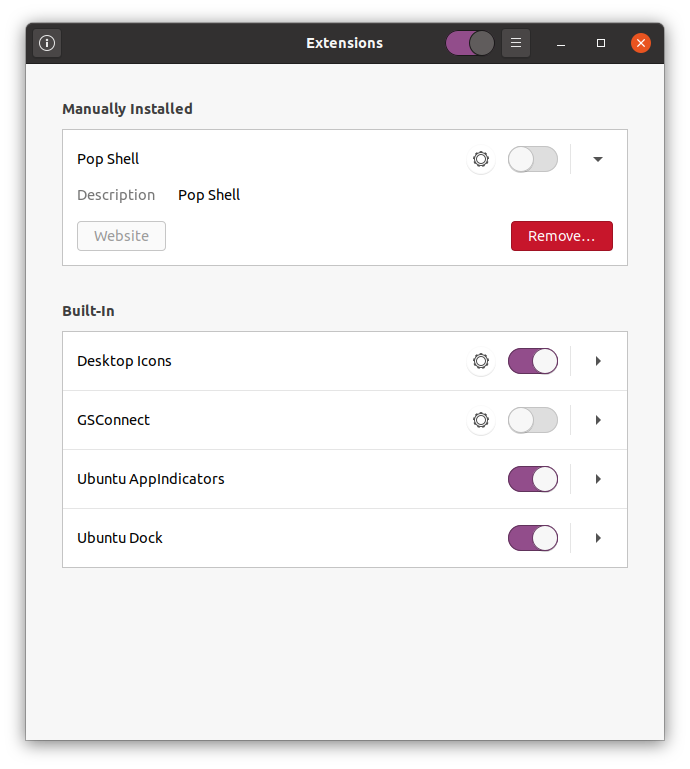Click the Website button

[121, 236]
